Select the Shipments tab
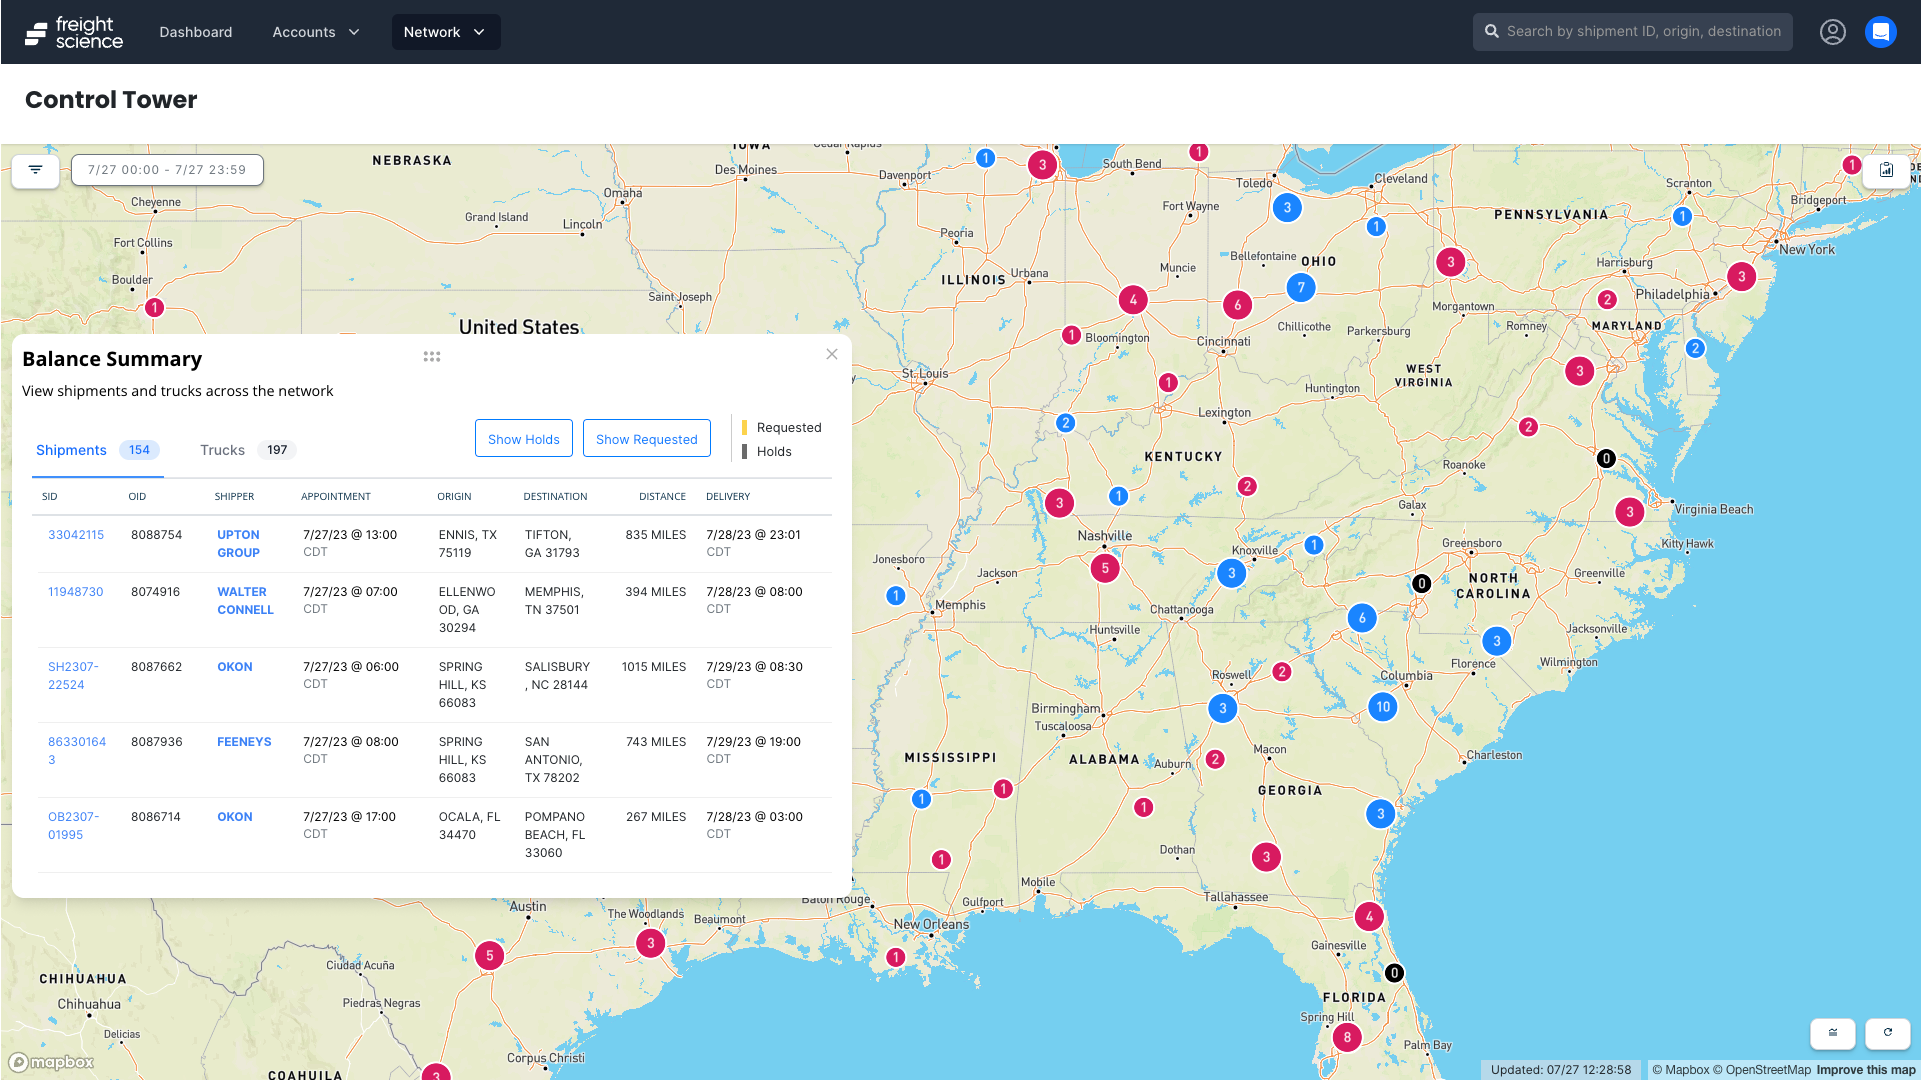Screen dimensions: 1921x1080 coord(71,450)
